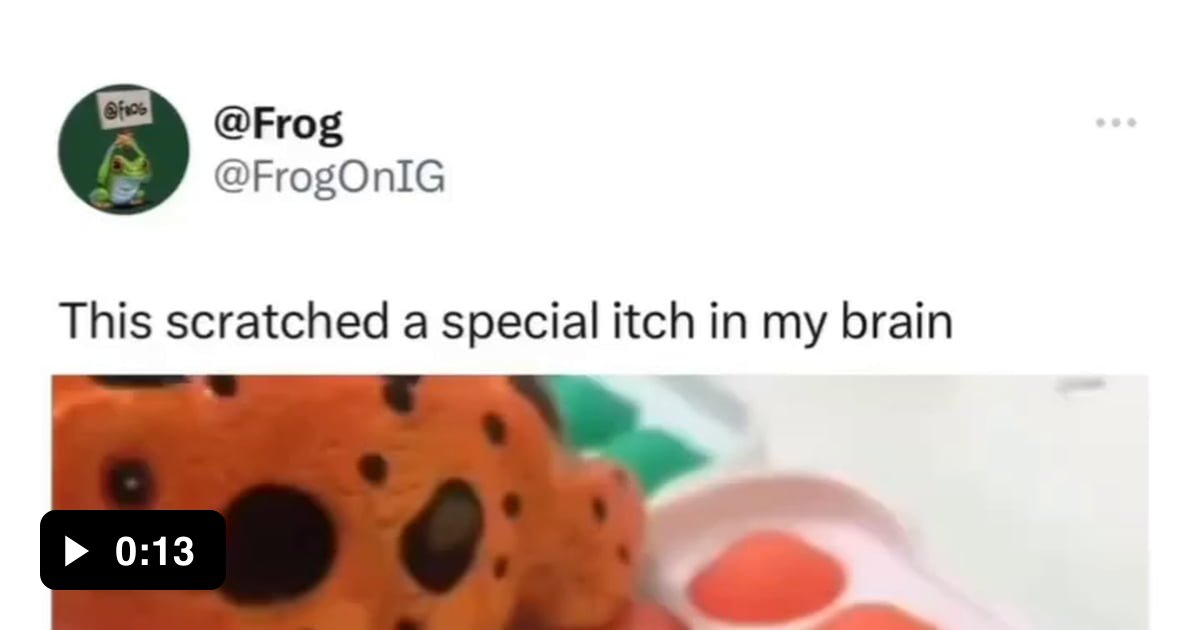Click the brown oval spot on the plush
Viewport: 1200px width, 630px height.
tap(443, 535)
